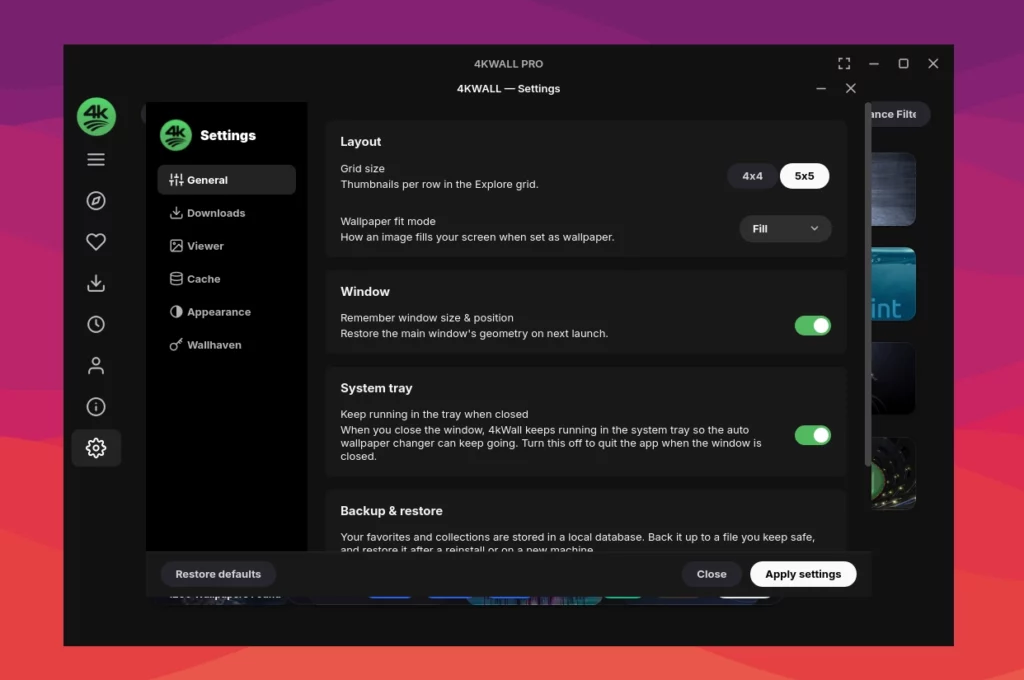Image resolution: width=1024 pixels, height=680 pixels.
Task: Click the database icon next to Cache
Action: (176, 279)
